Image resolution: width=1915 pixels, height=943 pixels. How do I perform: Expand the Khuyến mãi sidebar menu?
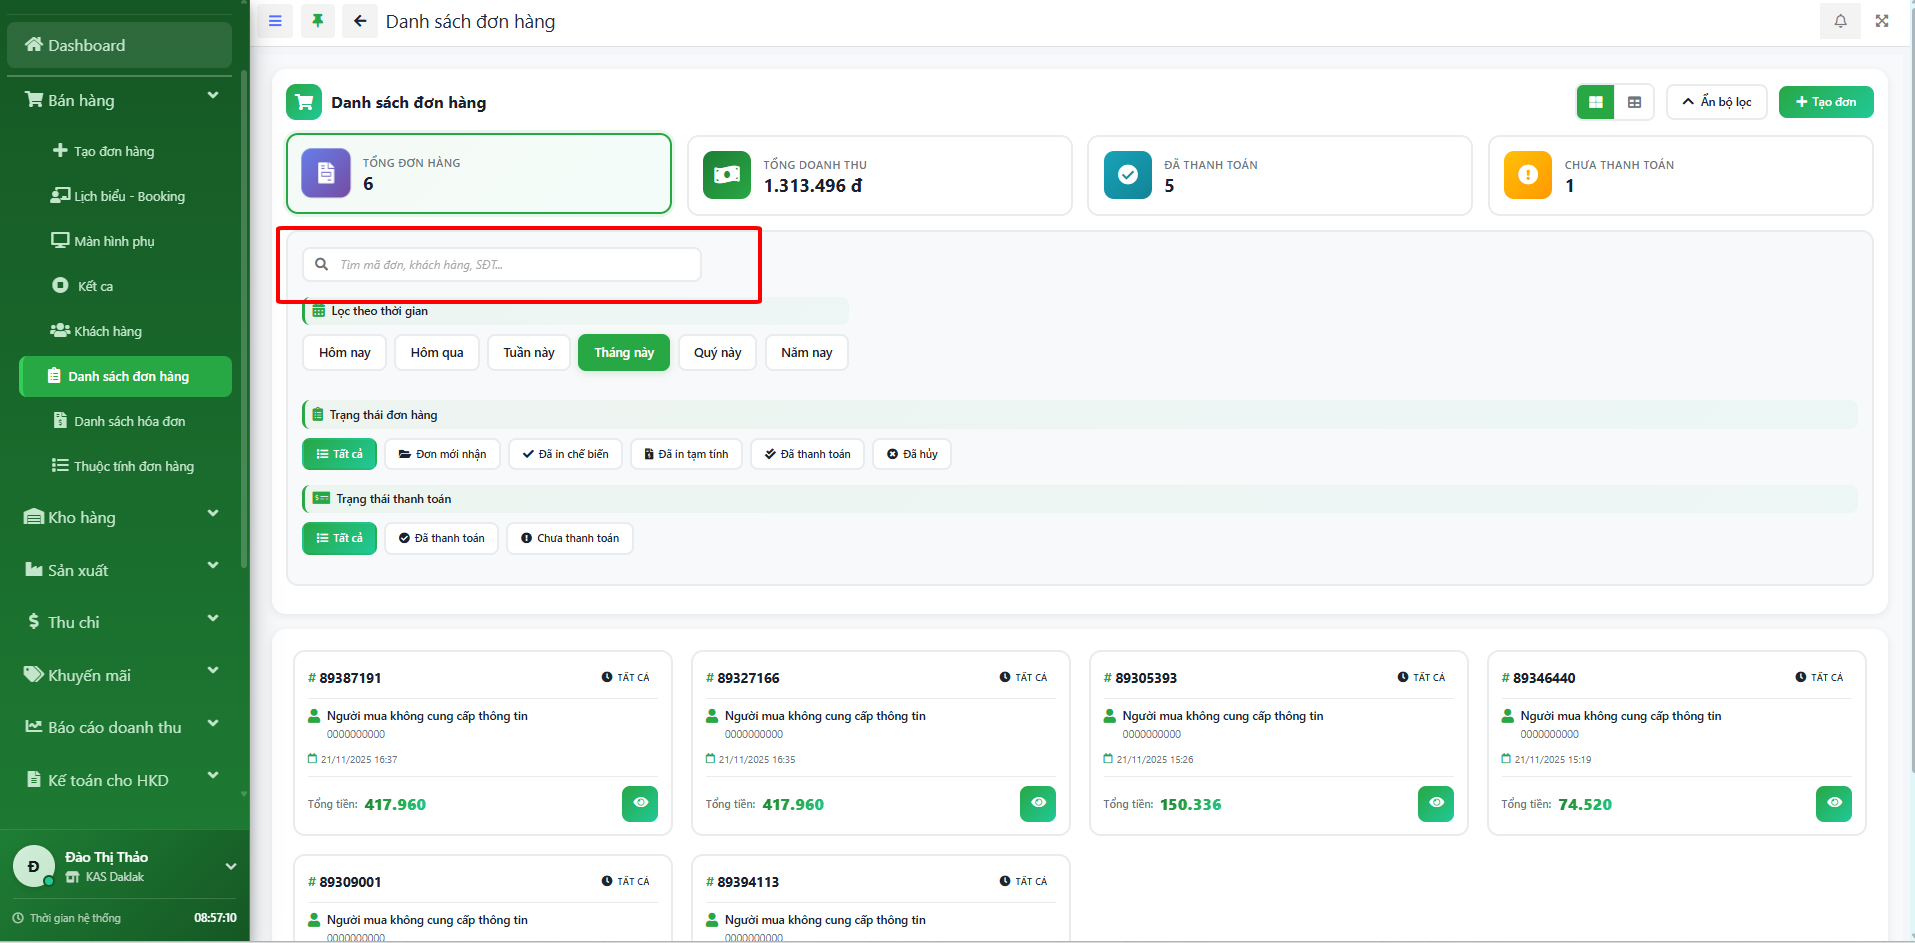(120, 675)
